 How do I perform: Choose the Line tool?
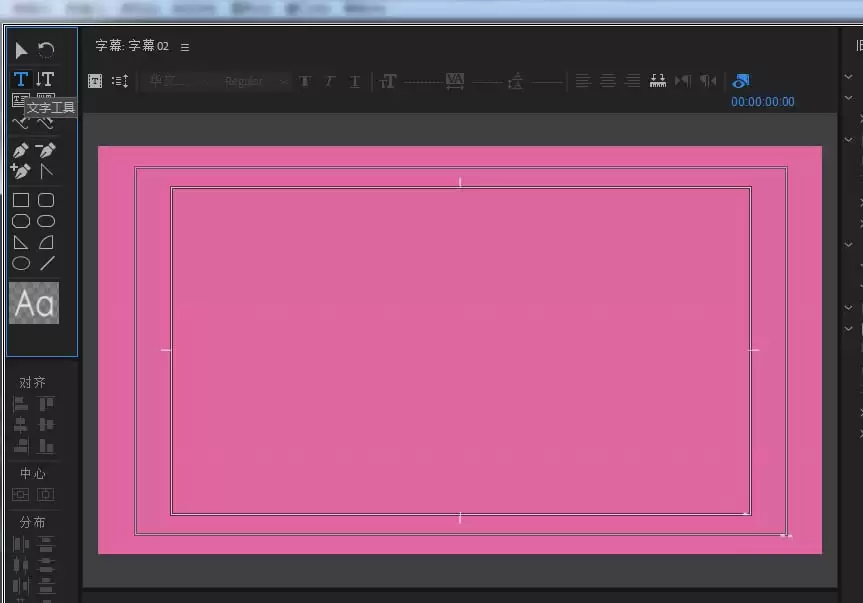46,264
